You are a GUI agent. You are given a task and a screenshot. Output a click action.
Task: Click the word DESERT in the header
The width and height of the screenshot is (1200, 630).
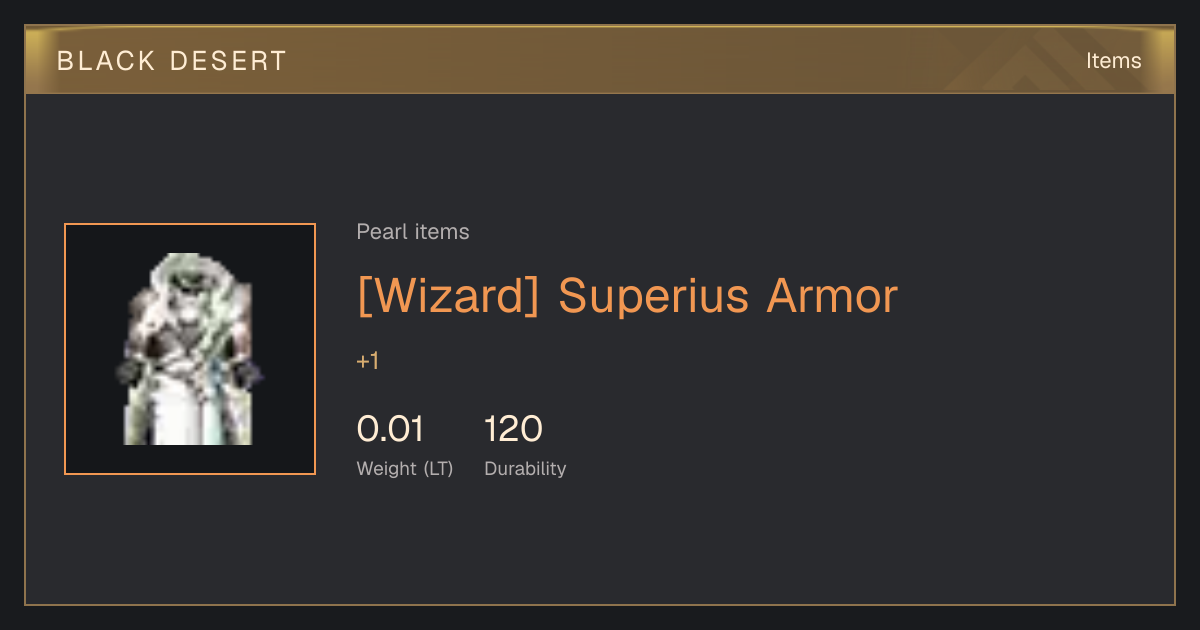(x=229, y=61)
